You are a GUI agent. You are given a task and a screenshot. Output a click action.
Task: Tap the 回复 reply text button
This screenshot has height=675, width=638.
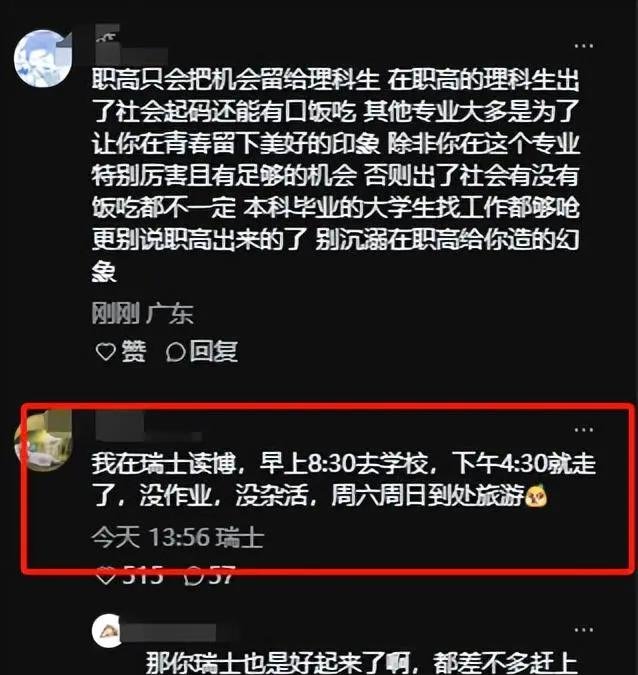tap(214, 352)
